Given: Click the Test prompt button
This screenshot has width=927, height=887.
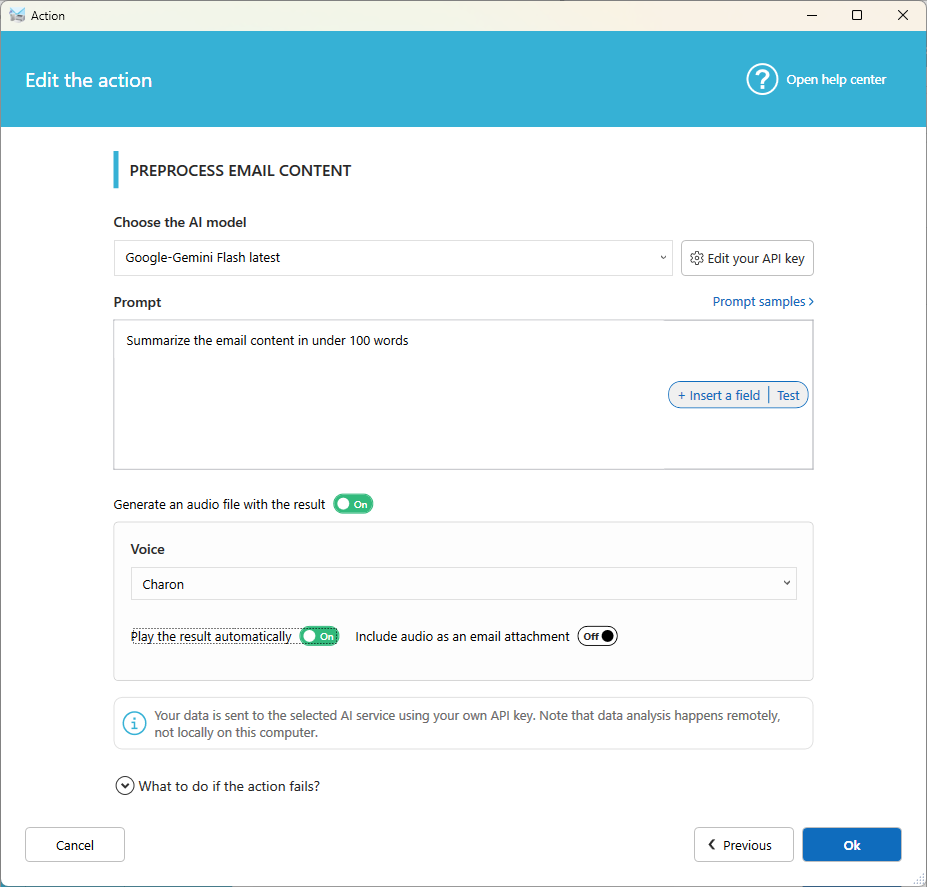Looking at the screenshot, I should click(x=787, y=395).
